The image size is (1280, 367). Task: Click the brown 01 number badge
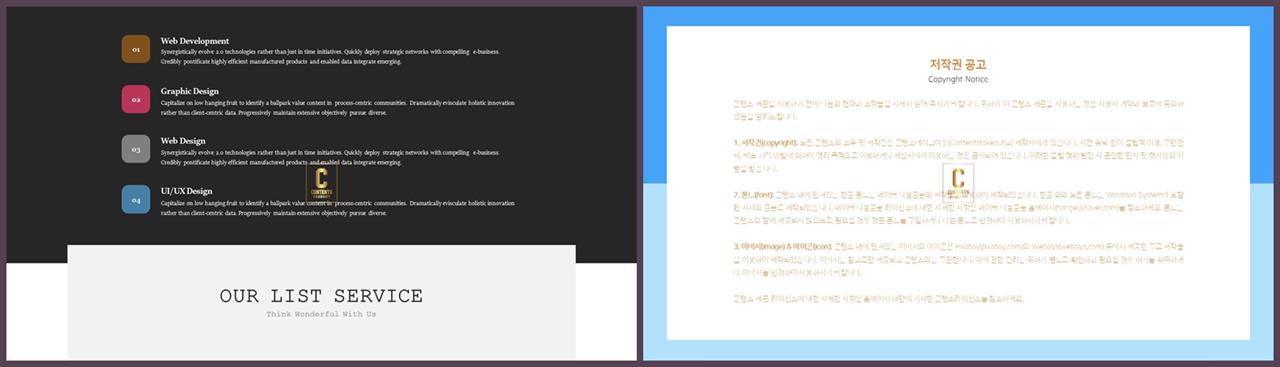(x=136, y=49)
